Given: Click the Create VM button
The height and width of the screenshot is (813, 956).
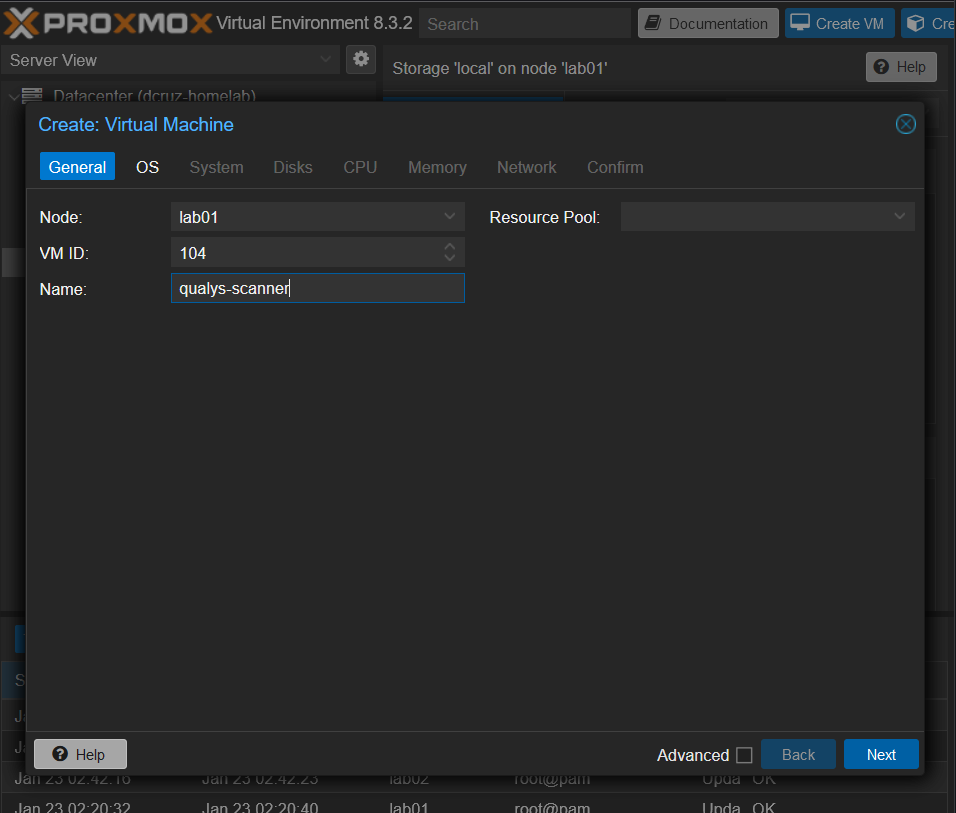Looking at the screenshot, I should coord(839,23).
